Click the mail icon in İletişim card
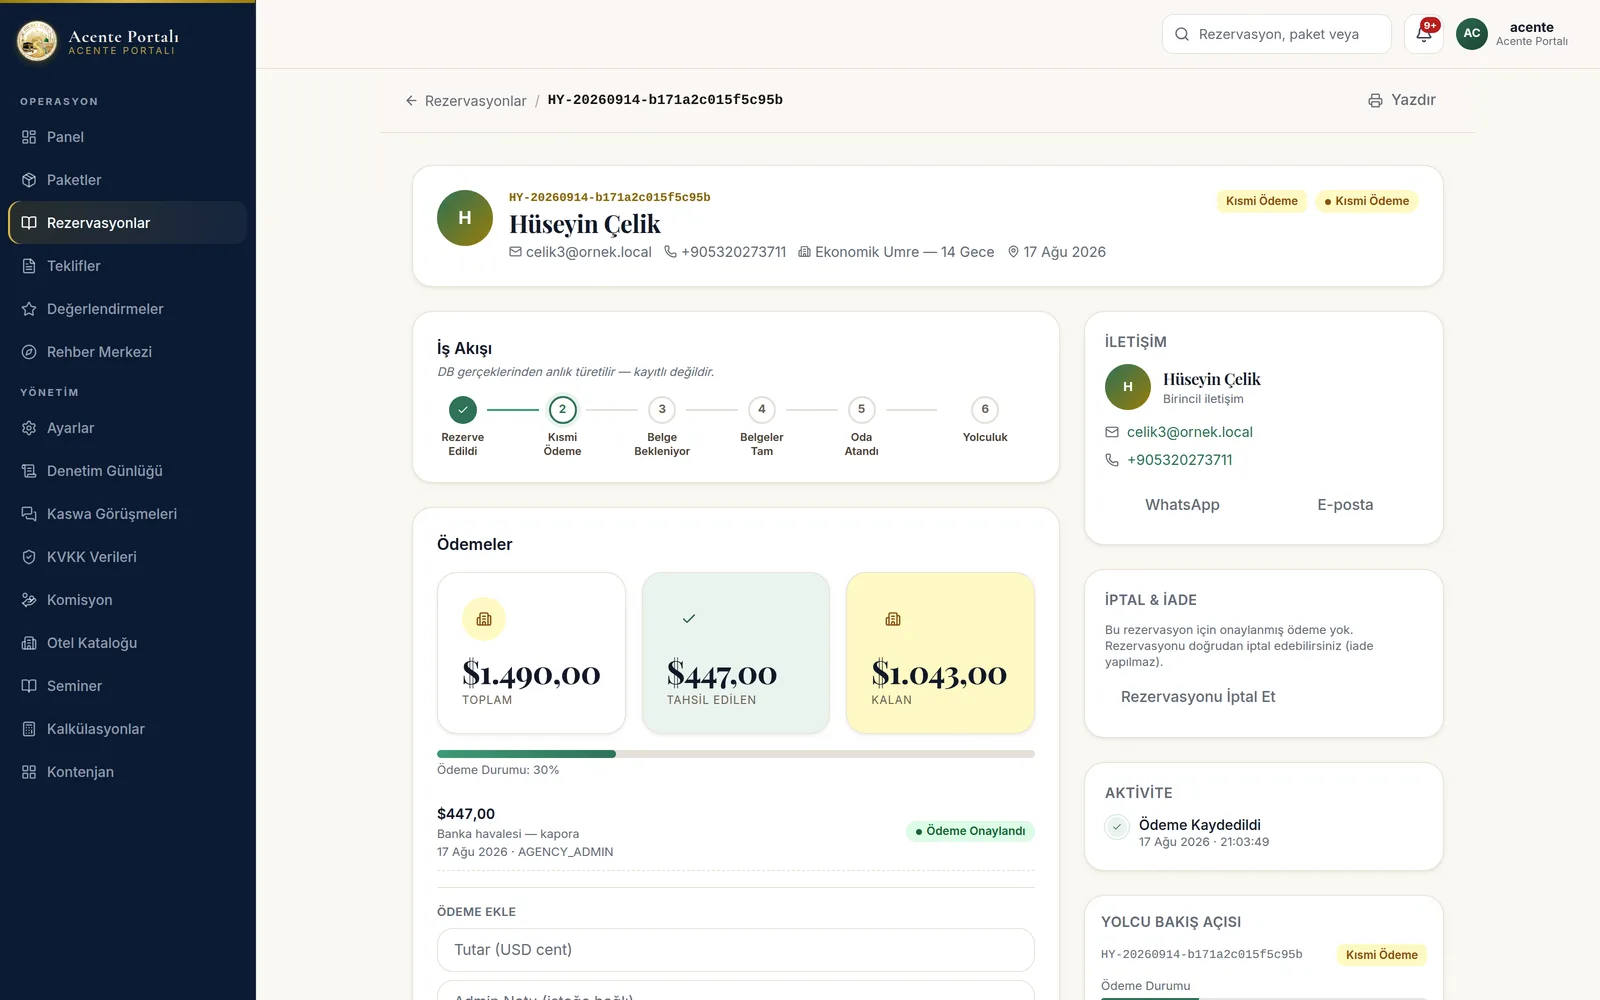 [1112, 432]
